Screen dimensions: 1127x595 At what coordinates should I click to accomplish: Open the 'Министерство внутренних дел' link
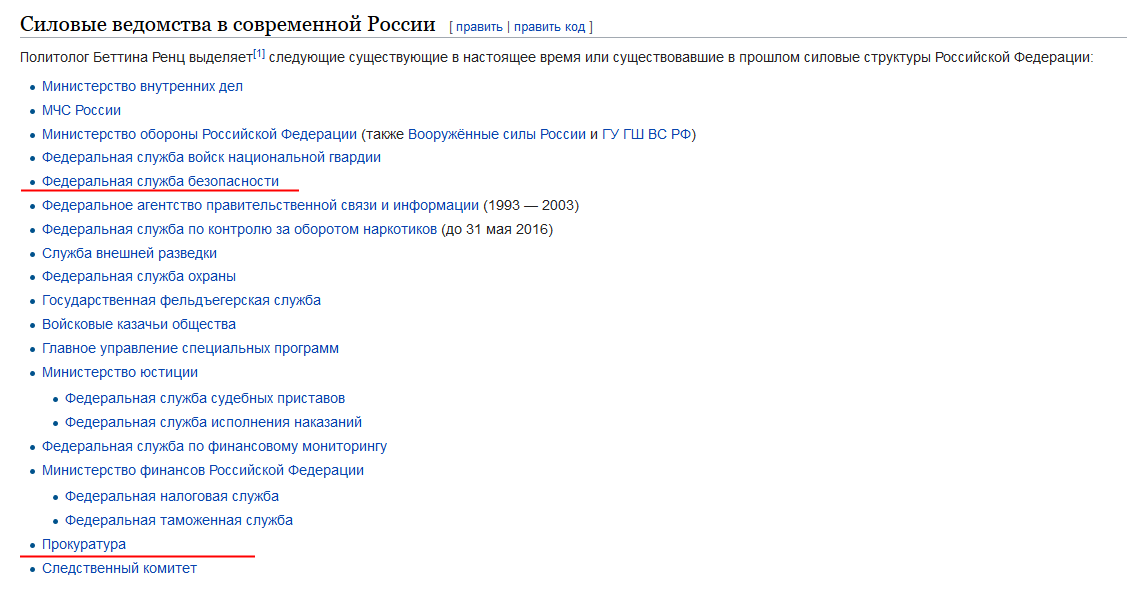(142, 86)
